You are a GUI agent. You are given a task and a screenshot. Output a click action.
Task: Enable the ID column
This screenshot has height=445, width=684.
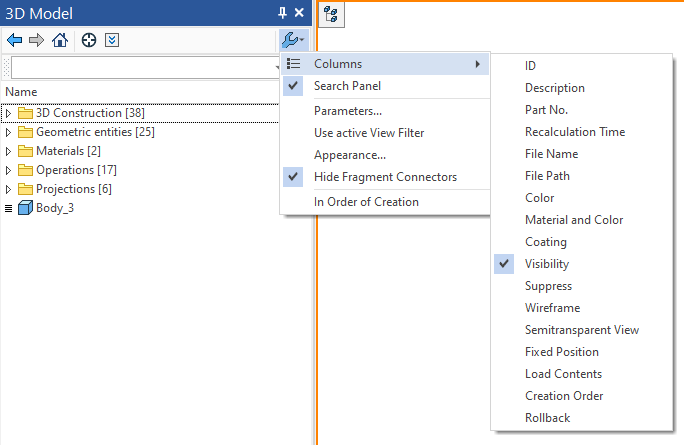pos(582,65)
